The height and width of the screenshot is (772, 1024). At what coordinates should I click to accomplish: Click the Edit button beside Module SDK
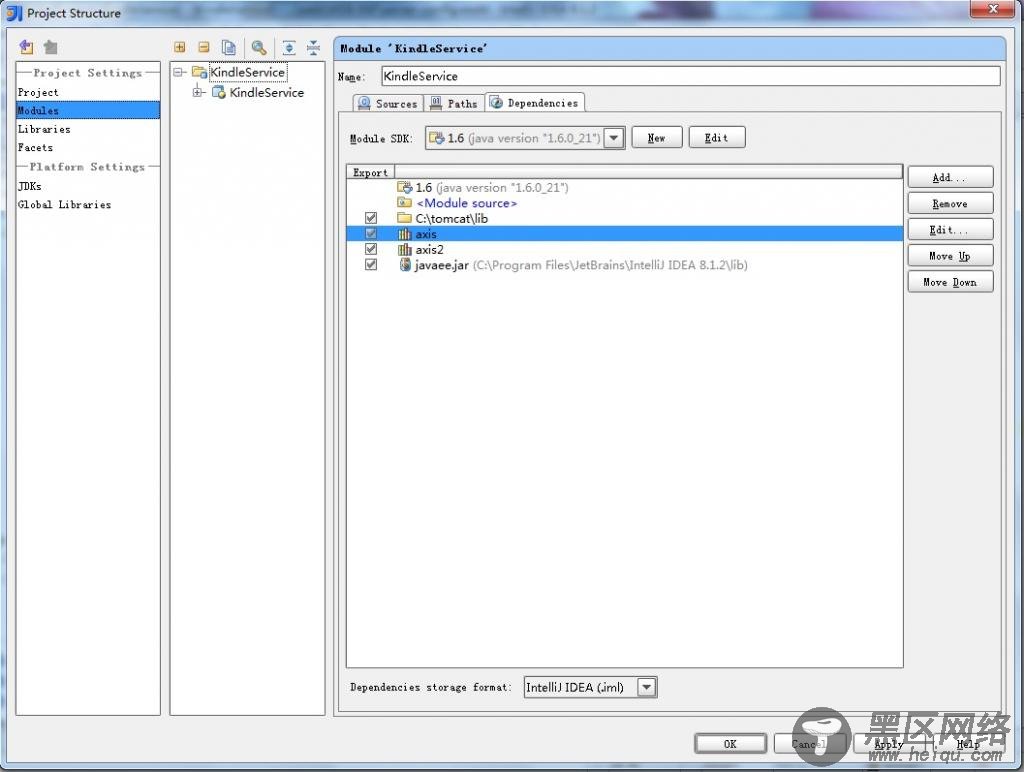[x=716, y=138]
